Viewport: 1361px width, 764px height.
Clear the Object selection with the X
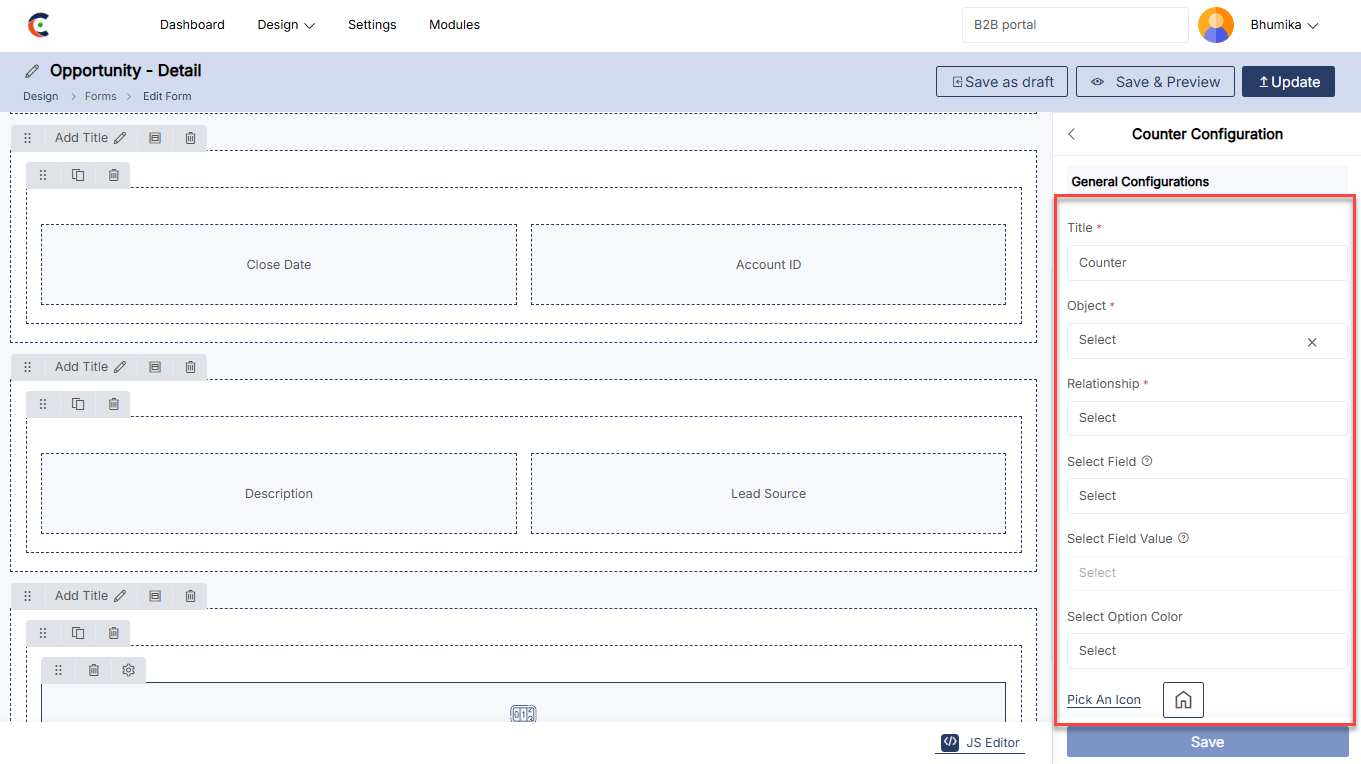click(1312, 342)
